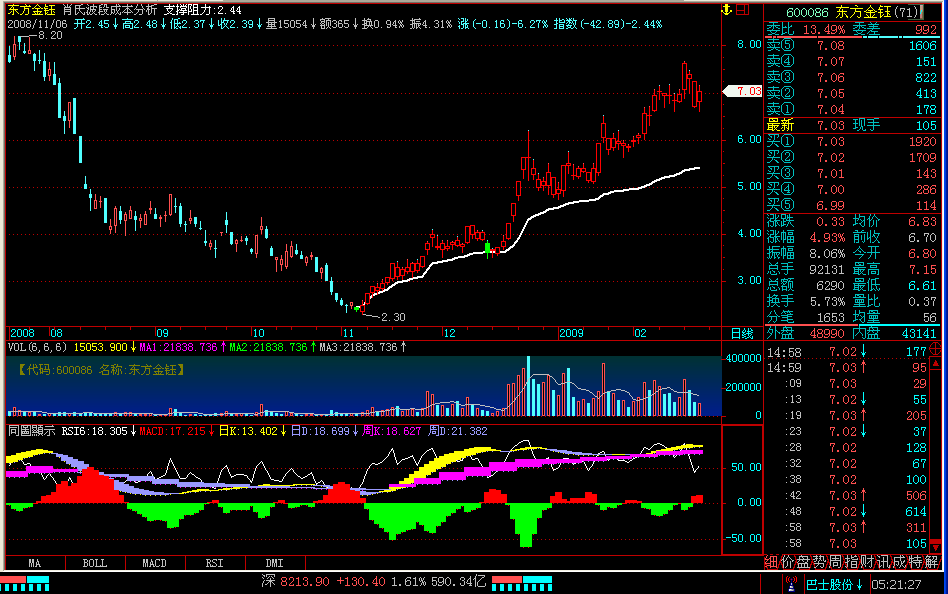Open the 解 tab in the quote panel

(931, 562)
